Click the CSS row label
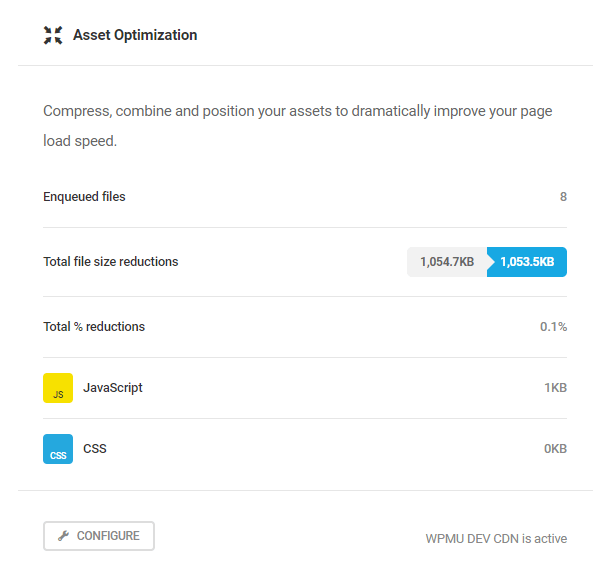The width and height of the screenshot is (610, 576). click(x=95, y=449)
